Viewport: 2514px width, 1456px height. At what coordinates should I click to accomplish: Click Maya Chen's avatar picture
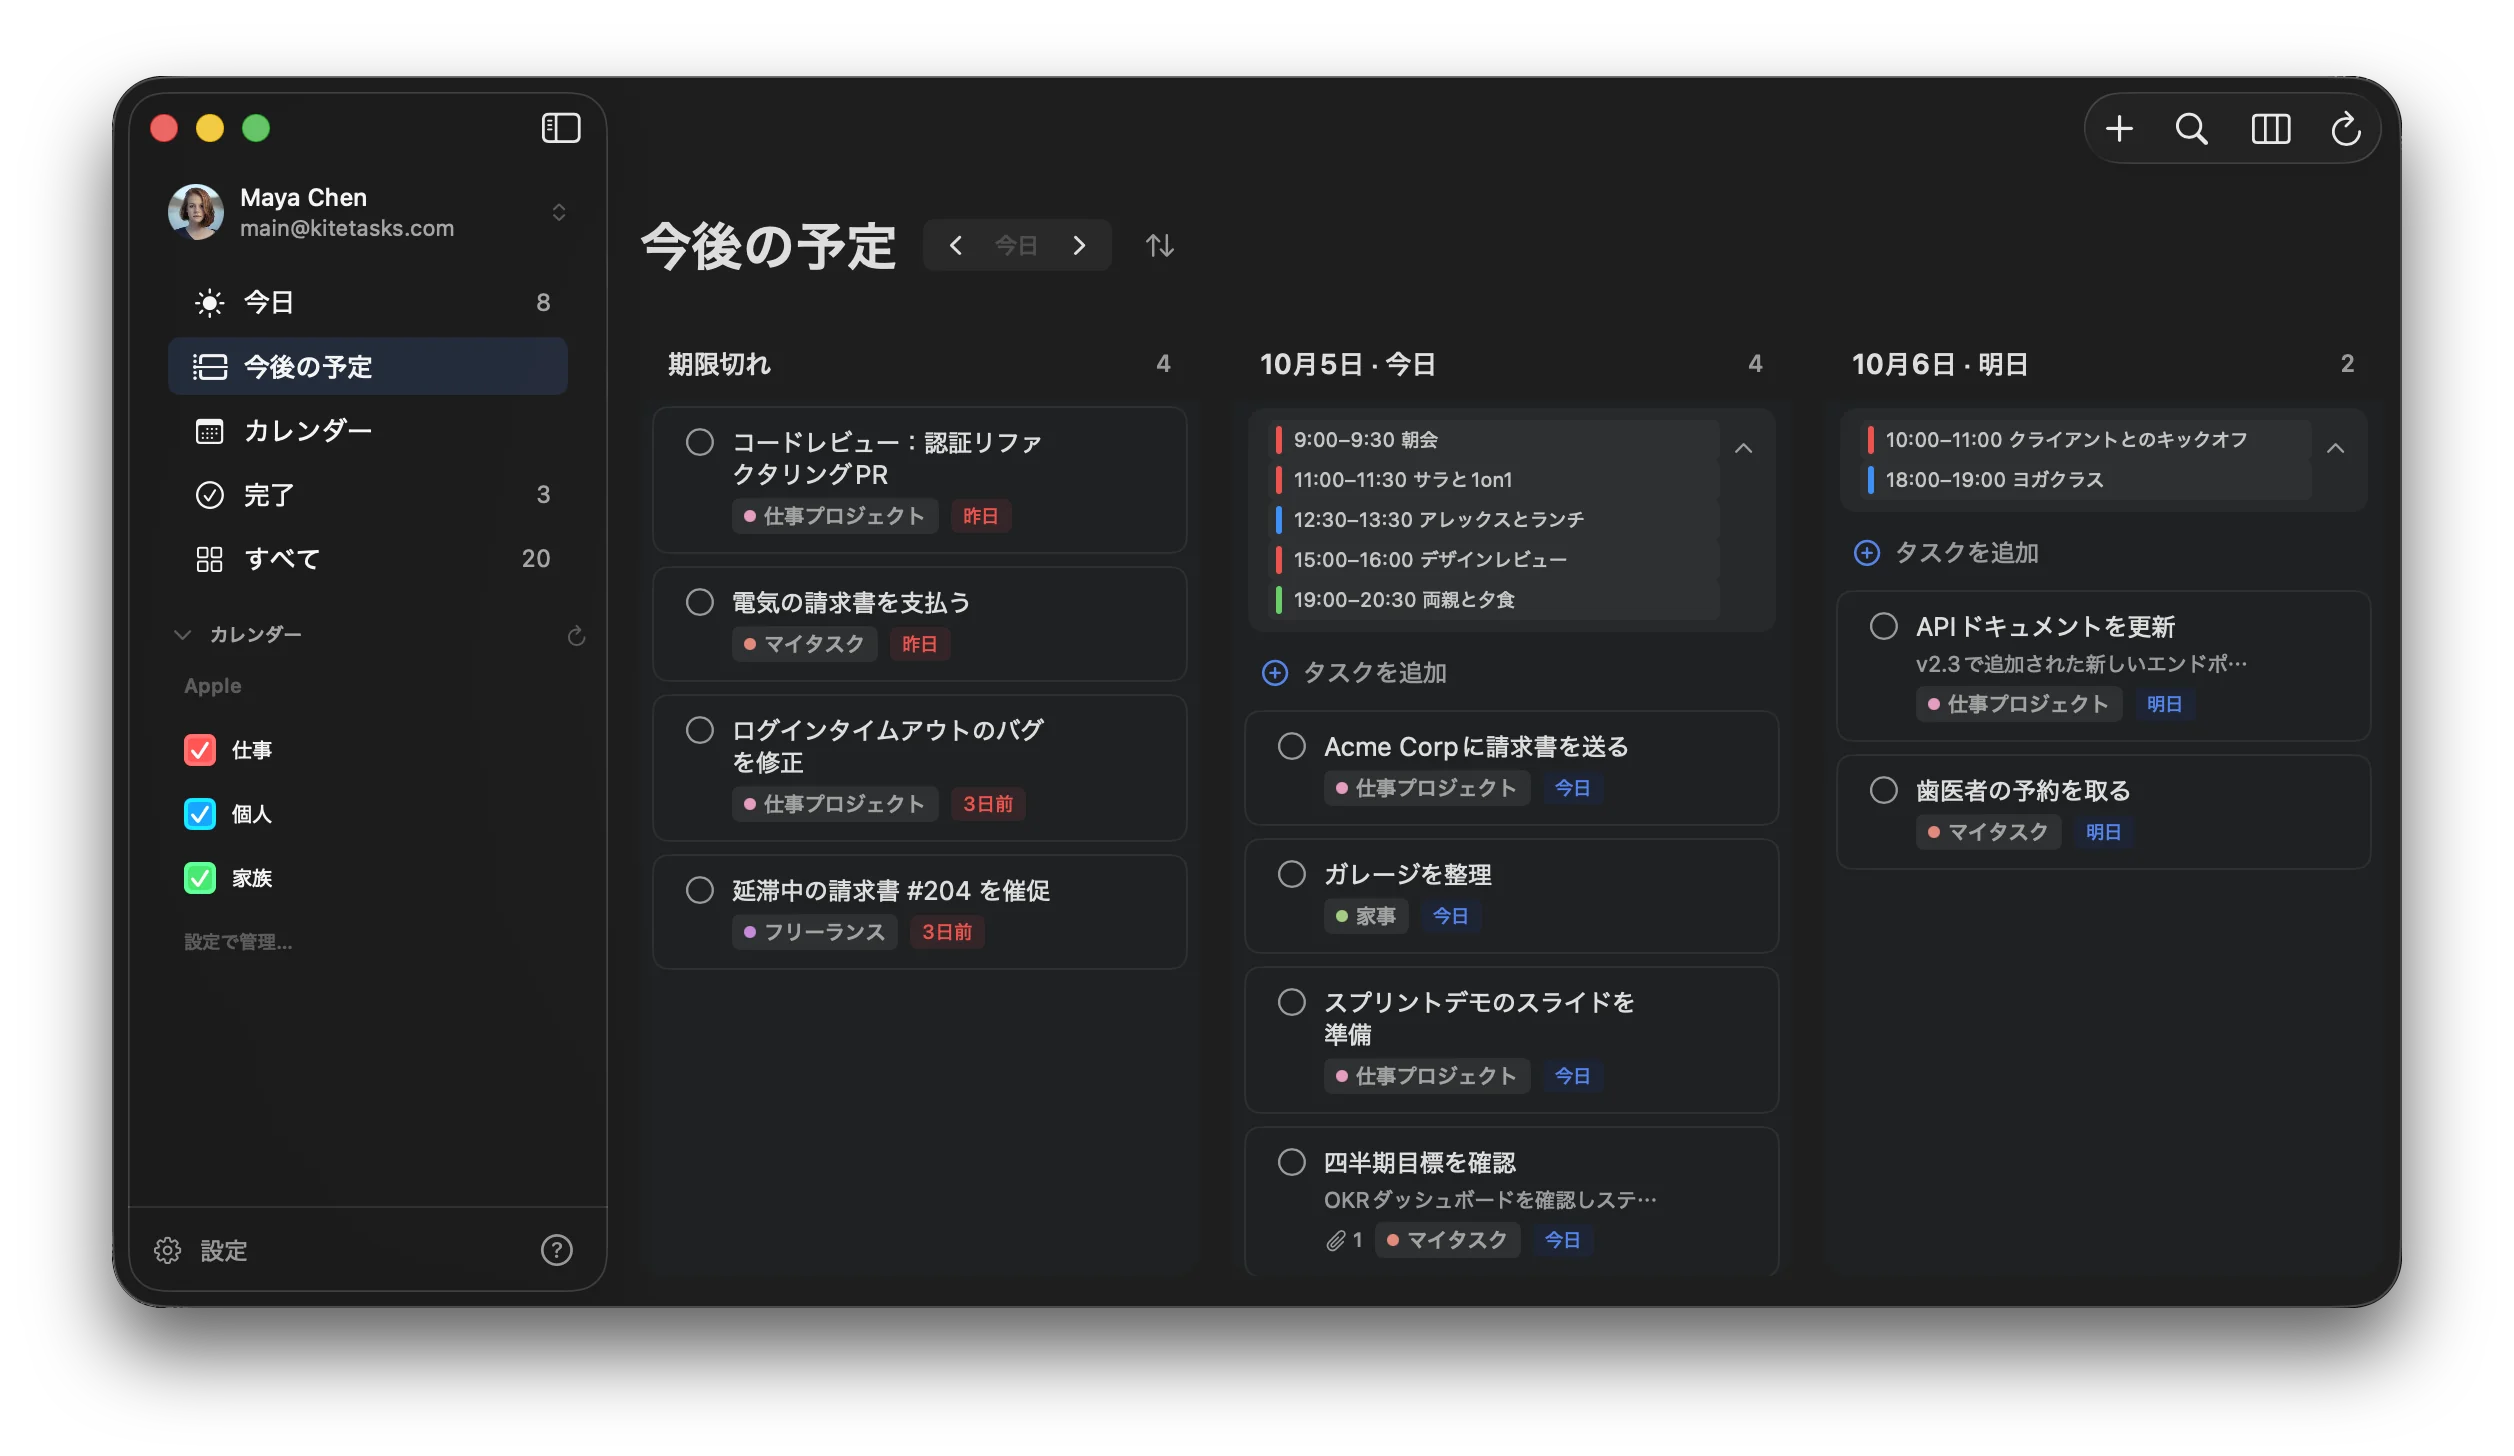coord(196,212)
